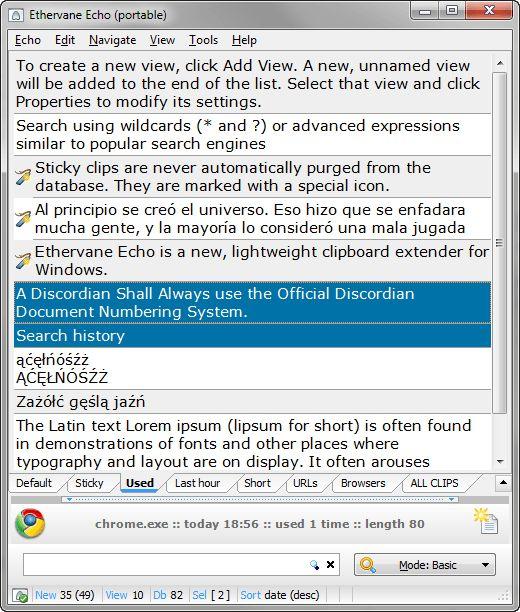
Task: Select the Zażółć gęślą jaźń clip
Action: pyautogui.click(x=252, y=402)
